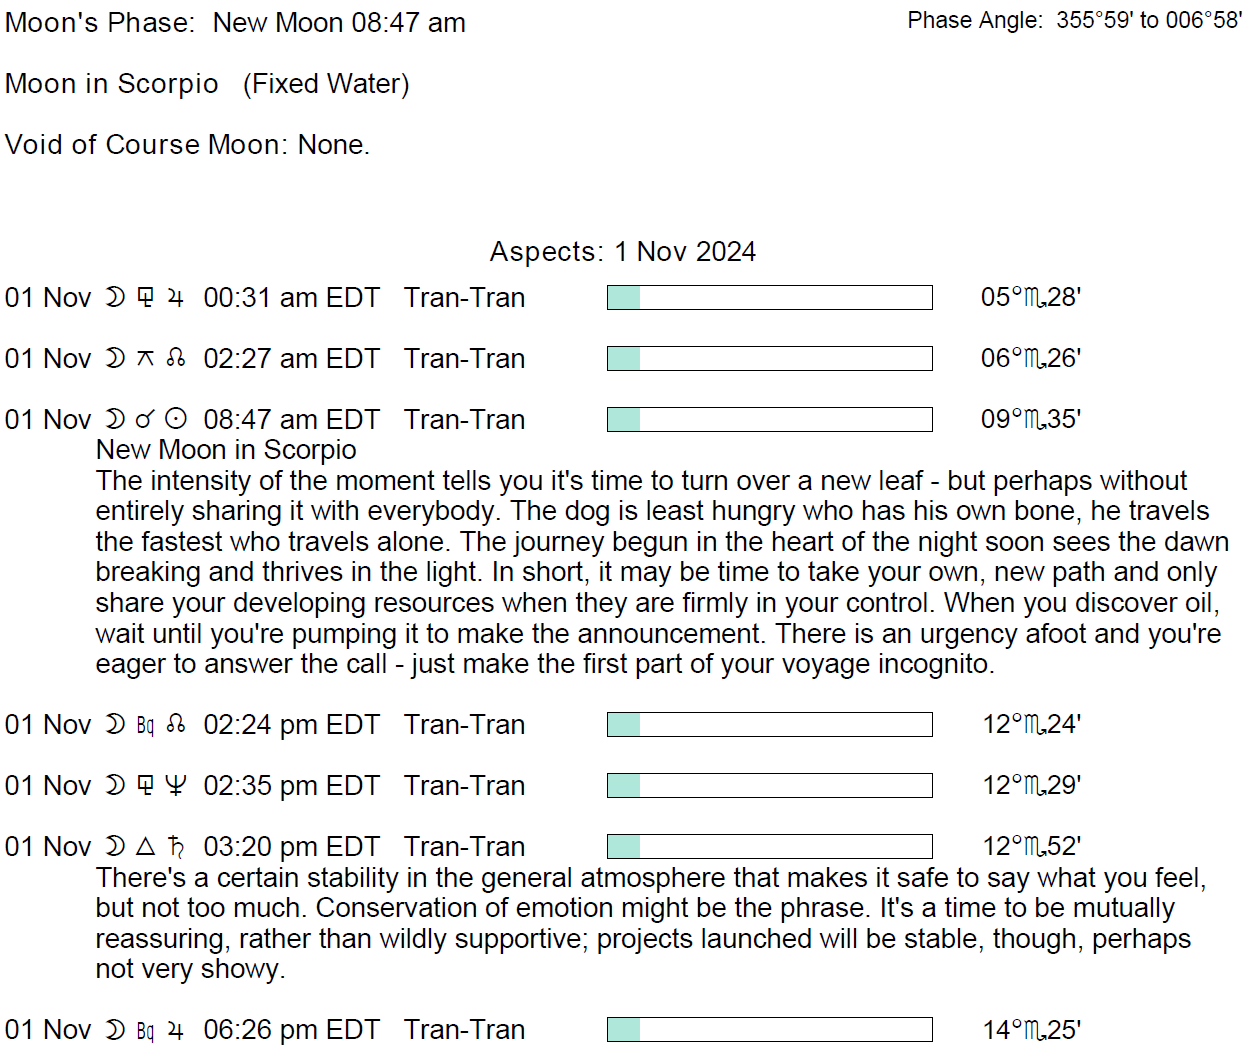Click the progress bar for the 00:31 am aspect

pos(769,298)
